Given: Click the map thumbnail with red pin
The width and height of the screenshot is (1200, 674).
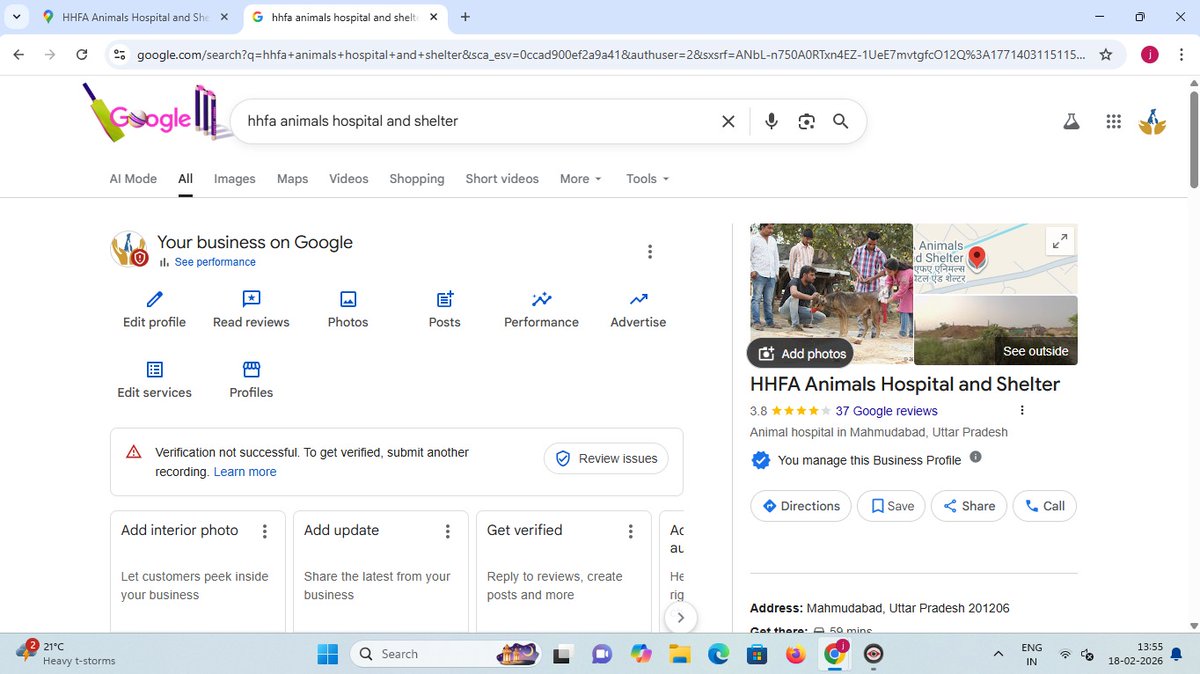Looking at the screenshot, I should pos(996,258).
